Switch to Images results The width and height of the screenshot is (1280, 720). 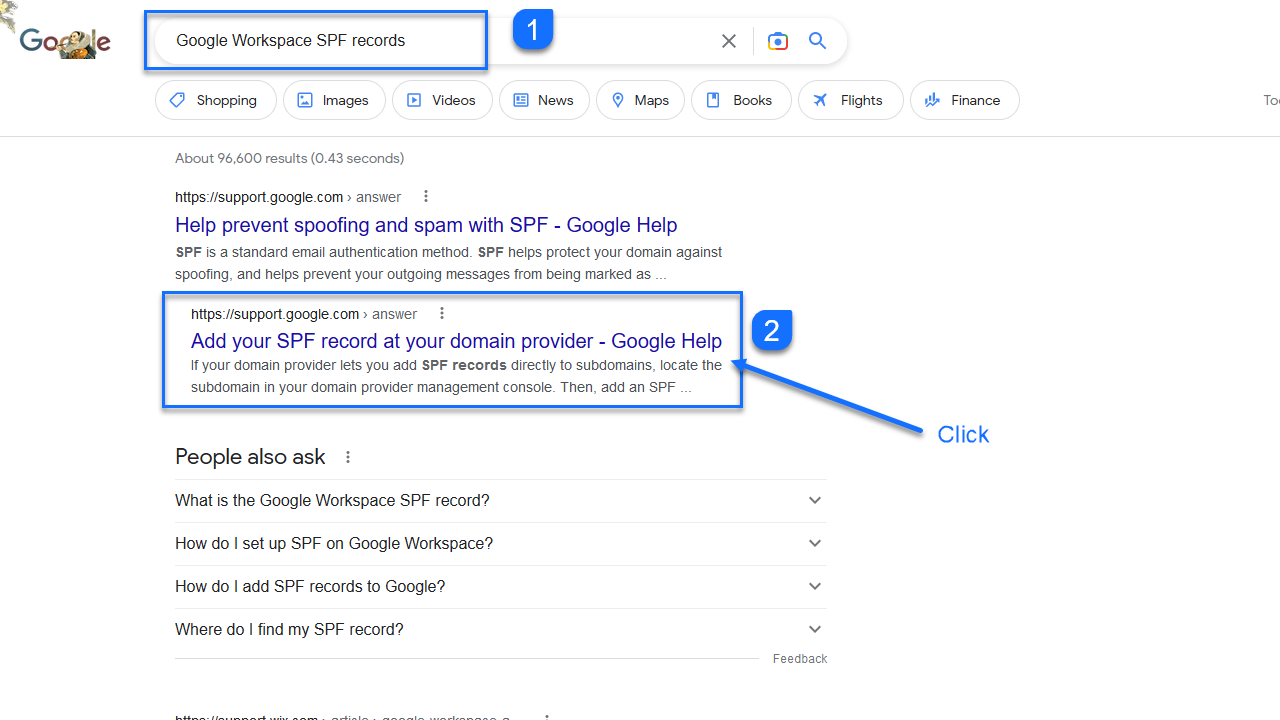[334, 100]
